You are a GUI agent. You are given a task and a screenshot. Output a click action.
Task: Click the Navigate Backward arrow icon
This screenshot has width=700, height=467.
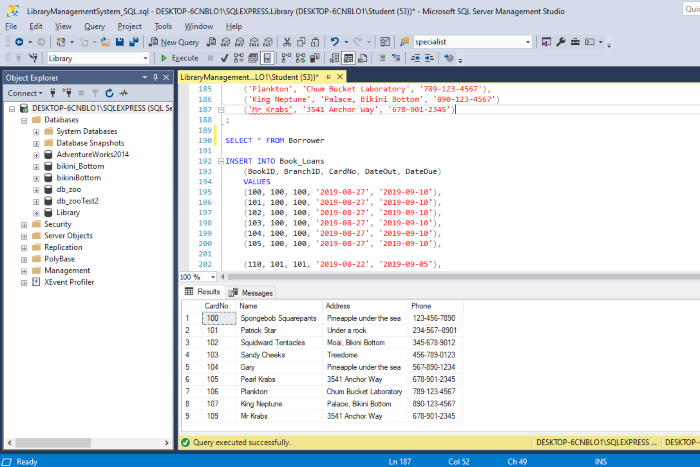coord(19,42)
